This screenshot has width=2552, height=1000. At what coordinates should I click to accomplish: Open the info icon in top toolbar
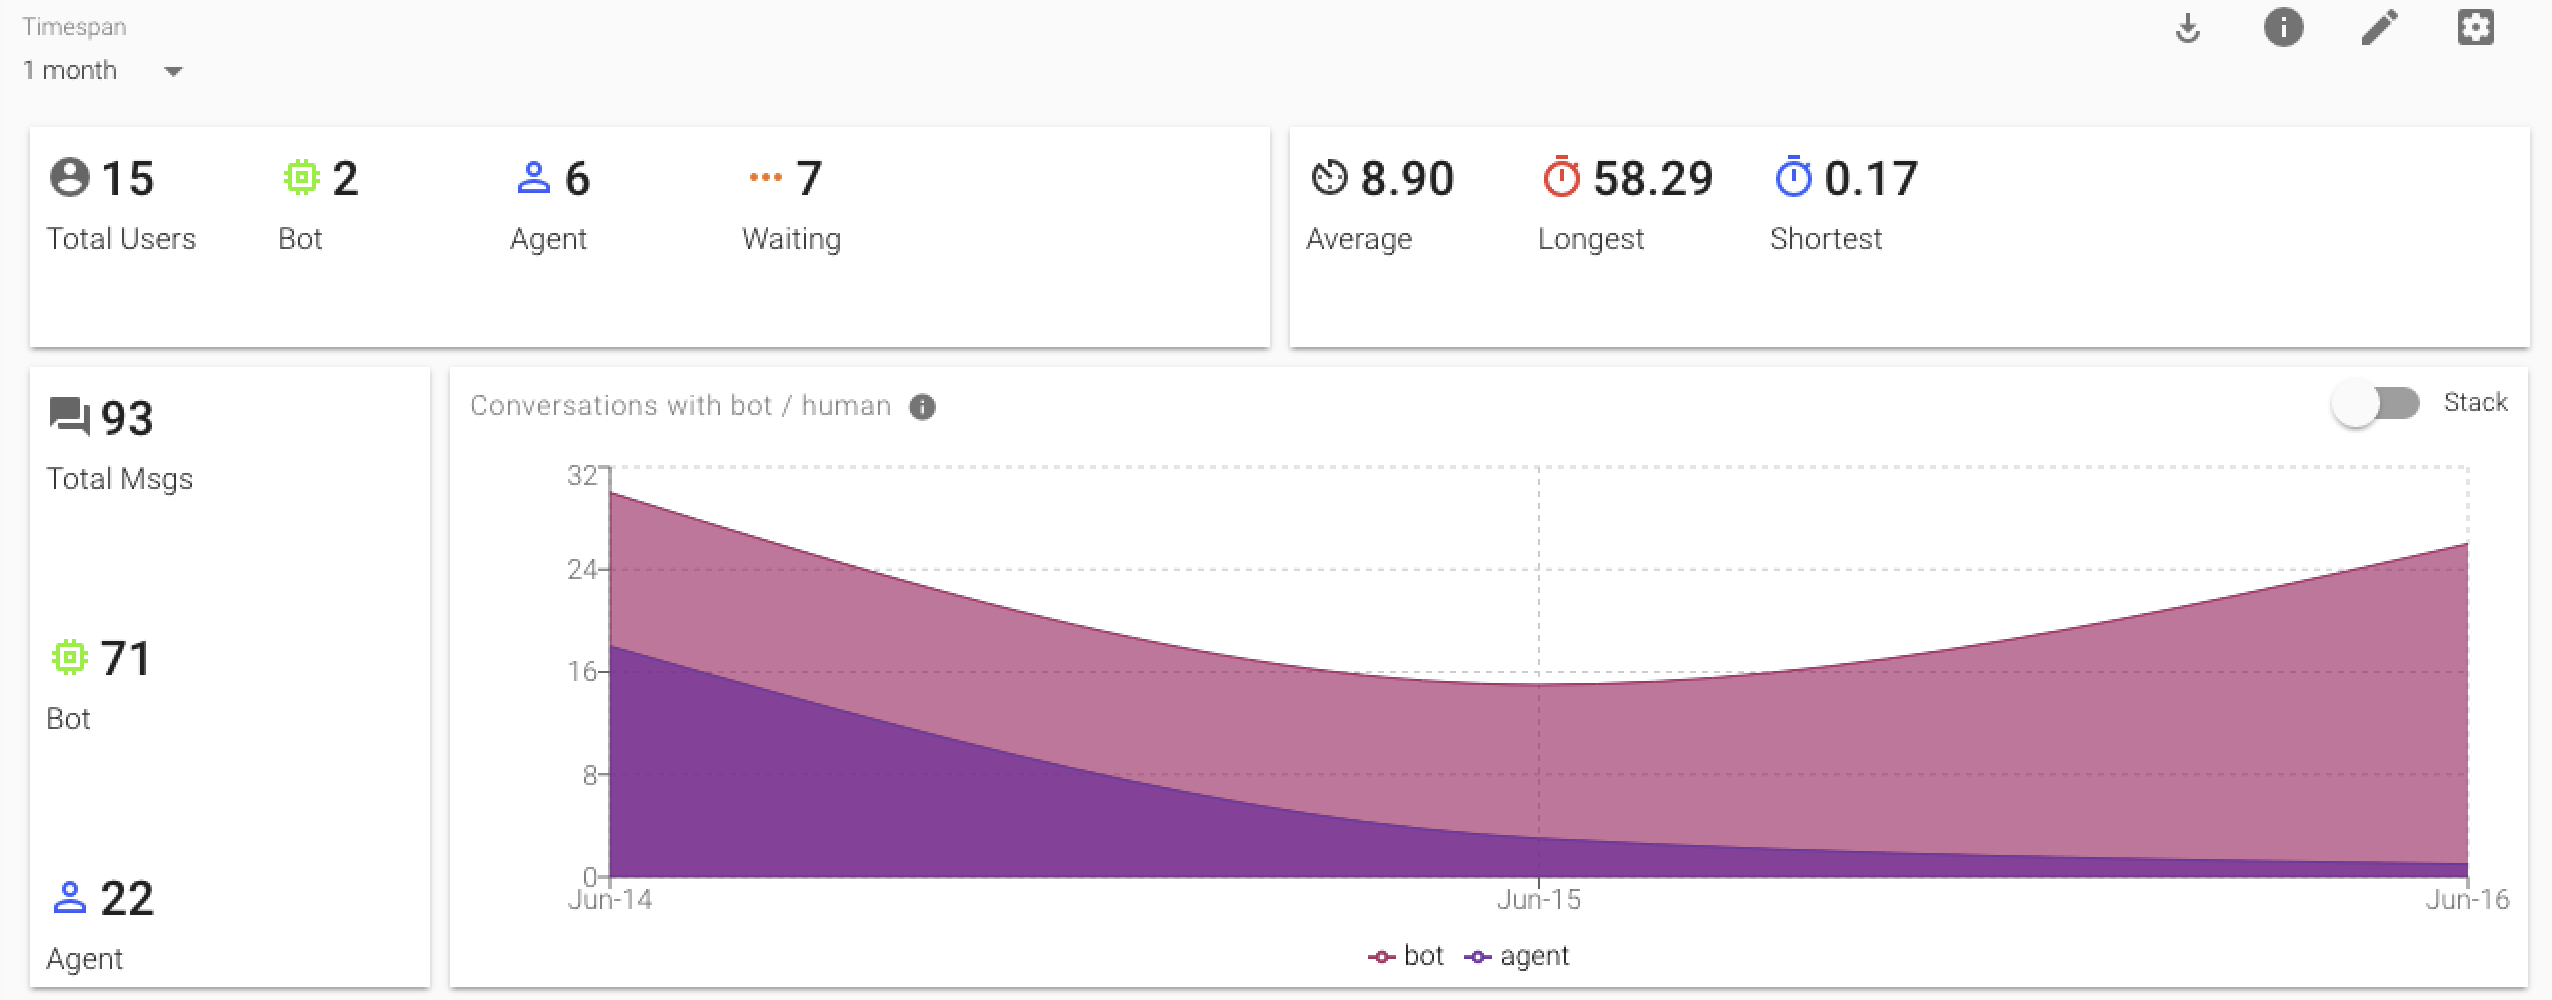click(2284, 27)
